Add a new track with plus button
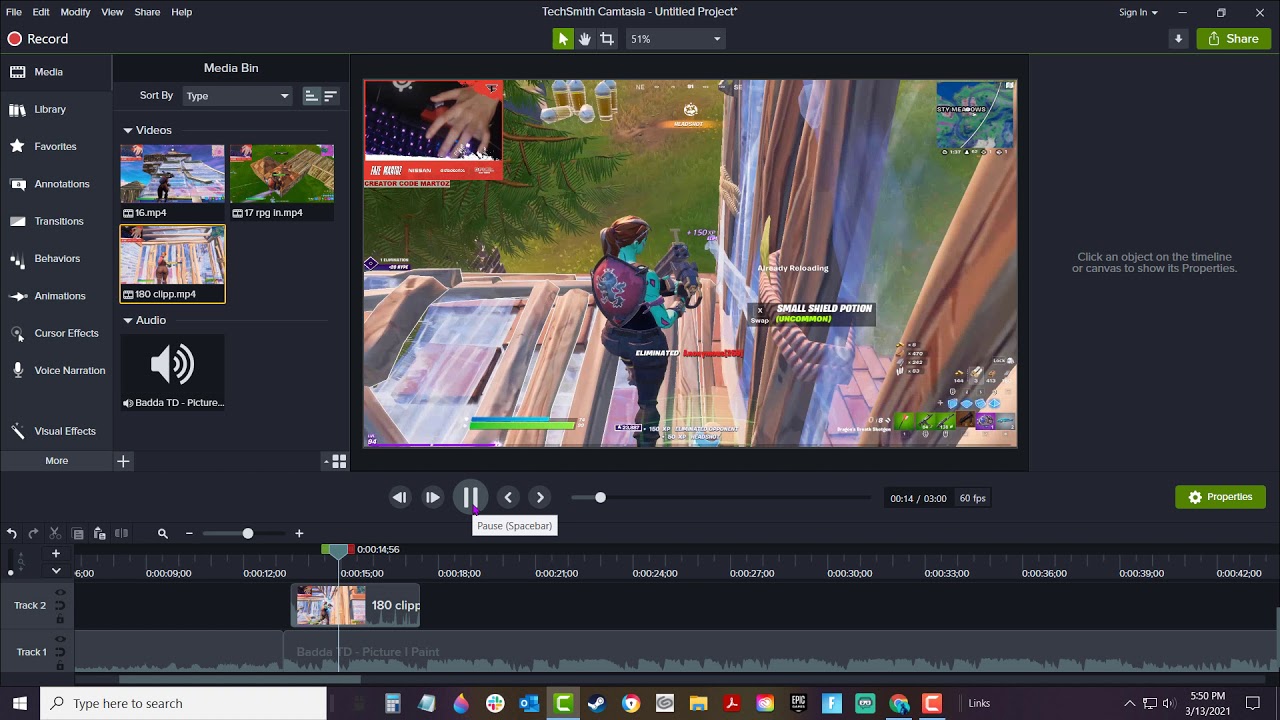The height and width of the screenshot is (720, 1280). point(56,553)
